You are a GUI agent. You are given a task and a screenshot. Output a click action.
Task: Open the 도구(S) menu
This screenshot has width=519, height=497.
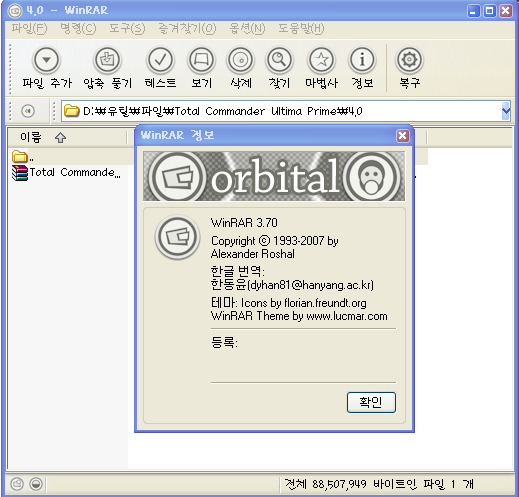pyautogui.click(x=127, y=29)
